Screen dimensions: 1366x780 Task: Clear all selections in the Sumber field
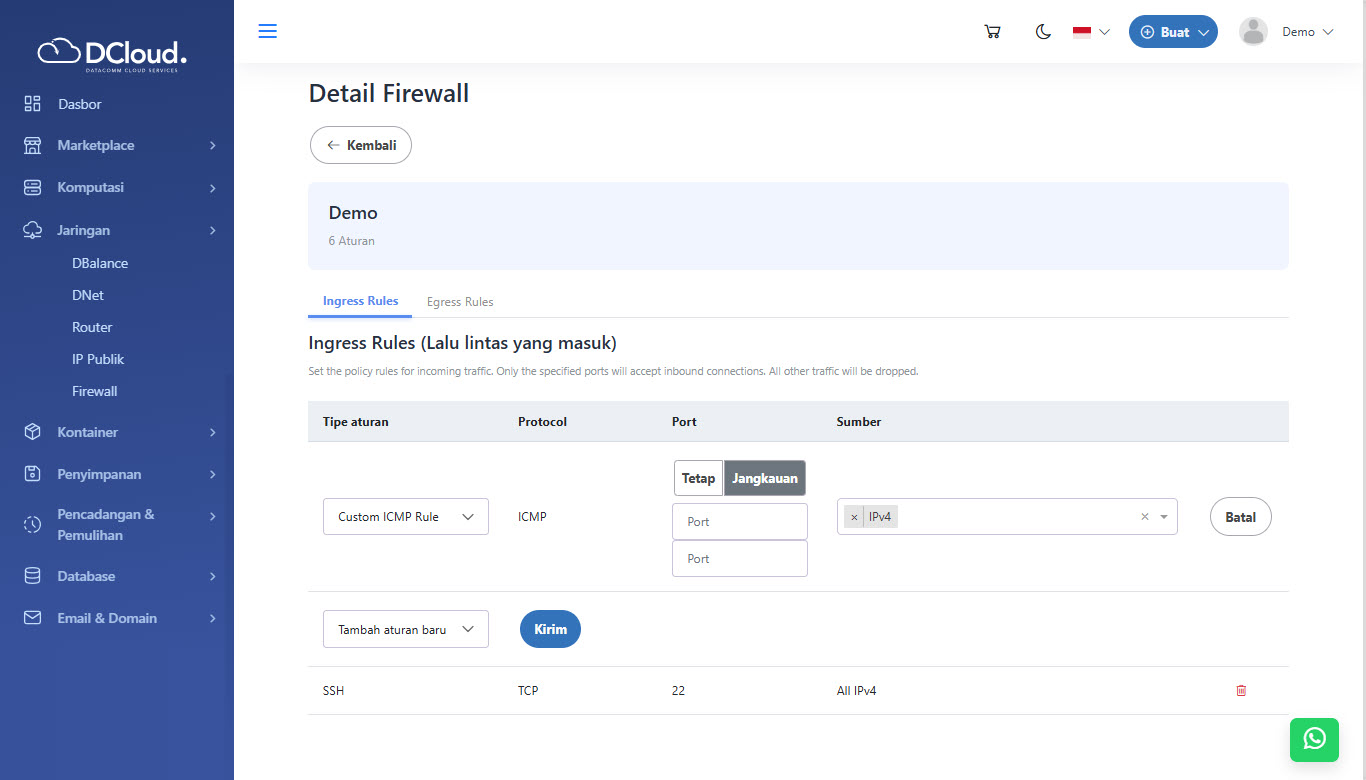click(1144, 517)
